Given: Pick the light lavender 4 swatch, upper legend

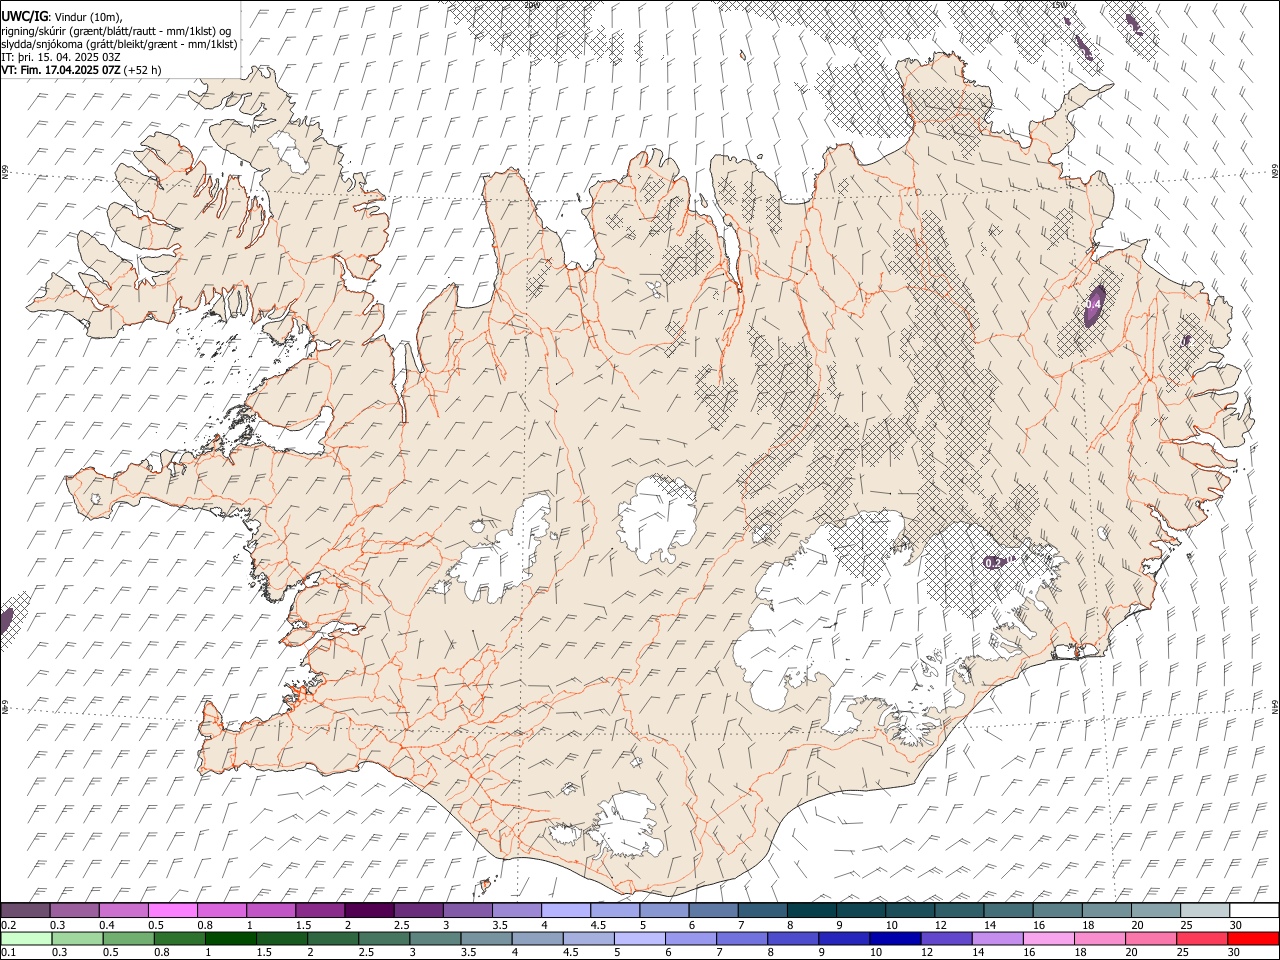Looking at the screenshot, I should point(566,910).
